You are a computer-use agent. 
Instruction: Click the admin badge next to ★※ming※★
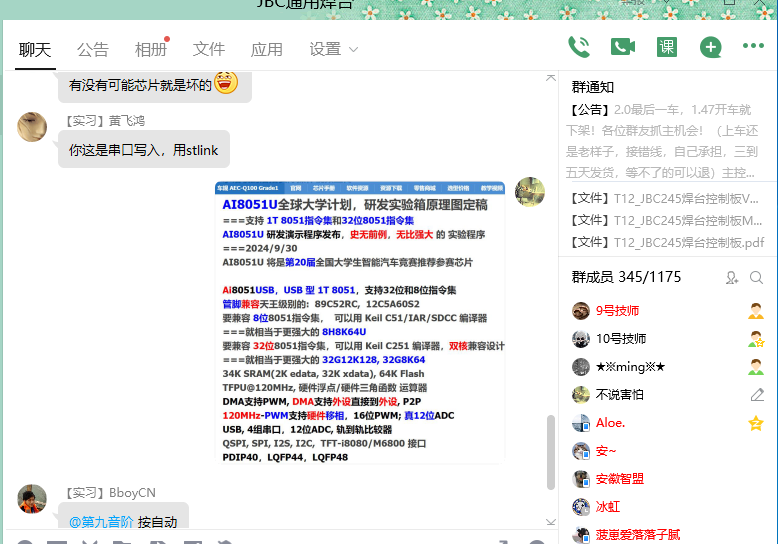tap(756, 367)
